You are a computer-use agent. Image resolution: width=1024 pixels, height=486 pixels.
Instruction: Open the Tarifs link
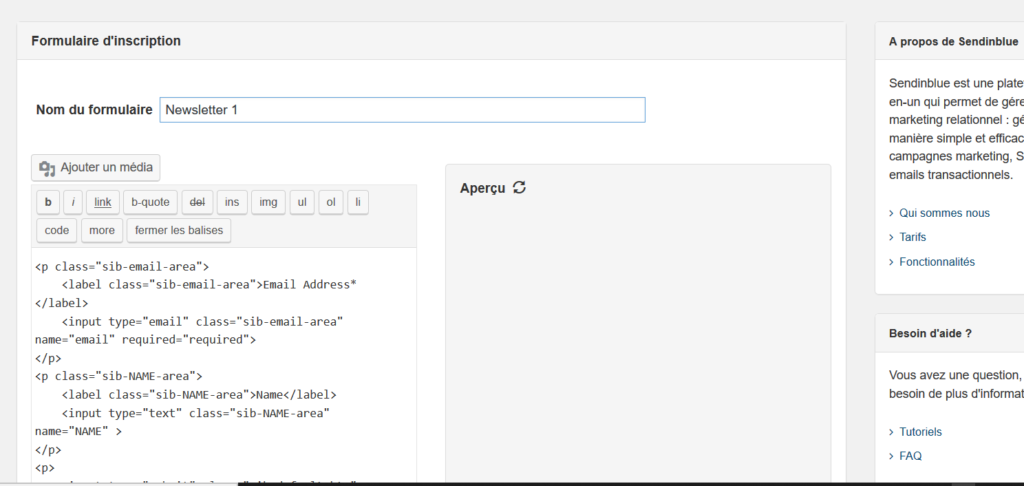tap(912, 237)
